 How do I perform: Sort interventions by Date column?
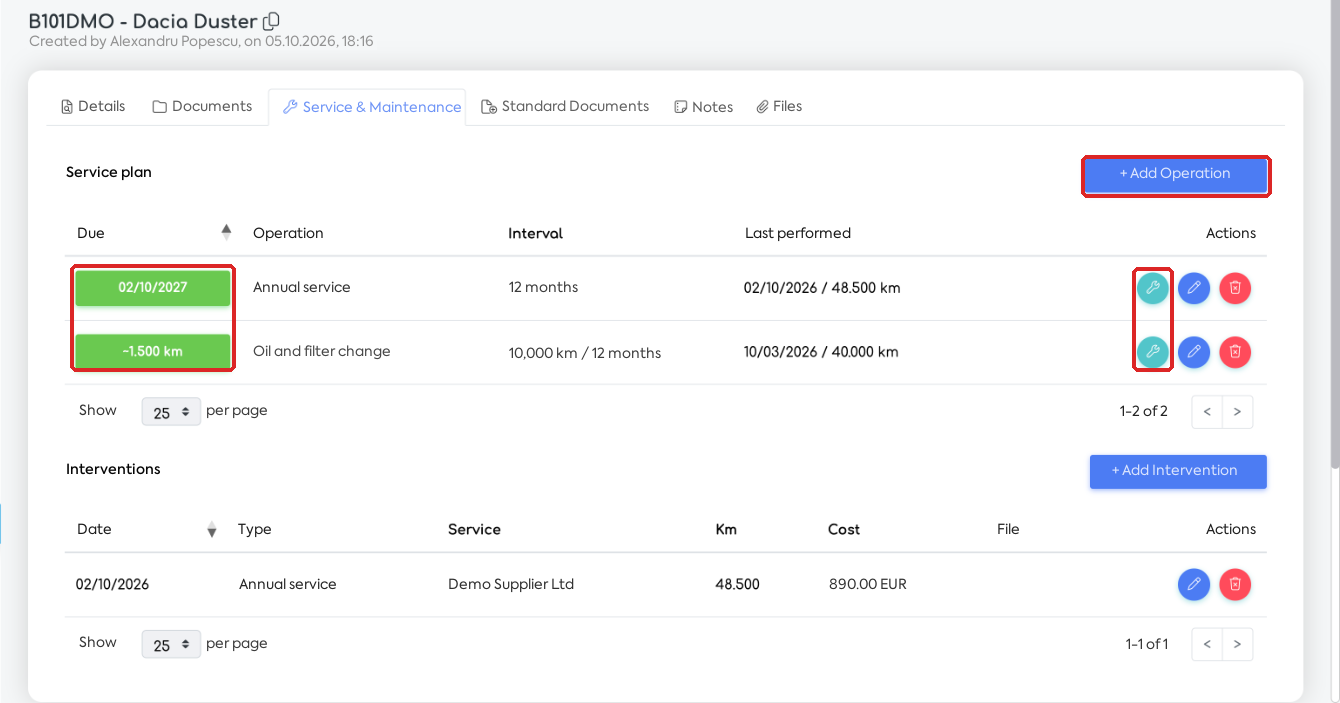coord(212,530)
